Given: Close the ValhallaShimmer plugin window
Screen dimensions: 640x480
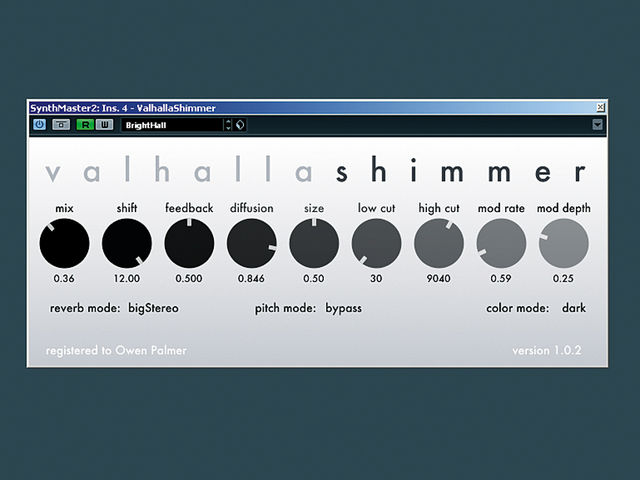Looking at the screenshot, I should 600,107.
